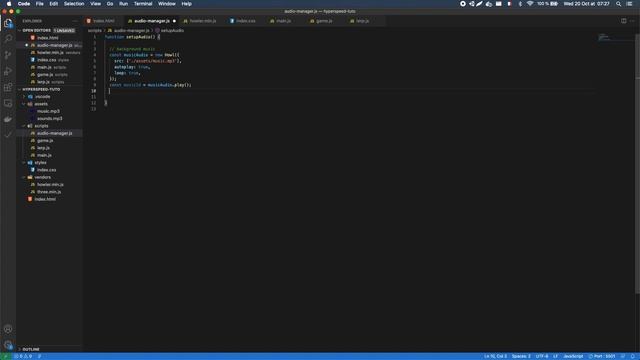640x360 pixels.
Task: Open the Apple menu
Action: (x=9, y=4)
